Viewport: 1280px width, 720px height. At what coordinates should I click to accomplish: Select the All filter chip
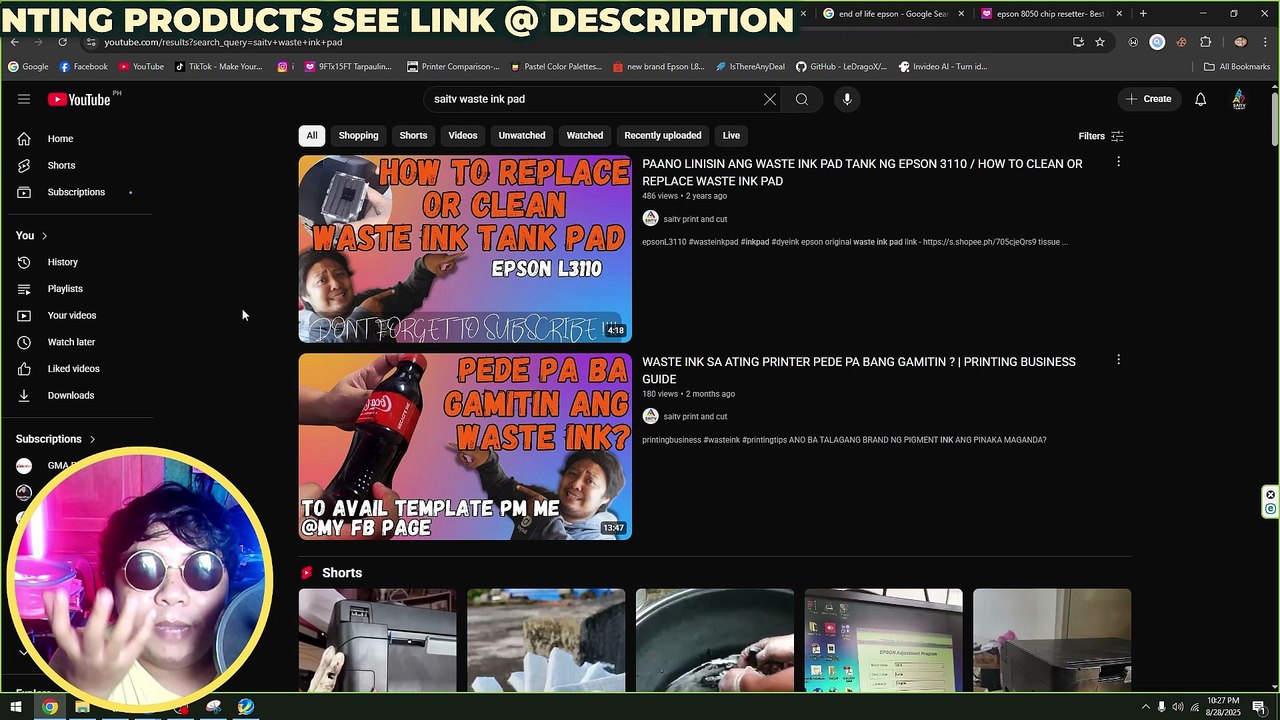pos(312,136)
